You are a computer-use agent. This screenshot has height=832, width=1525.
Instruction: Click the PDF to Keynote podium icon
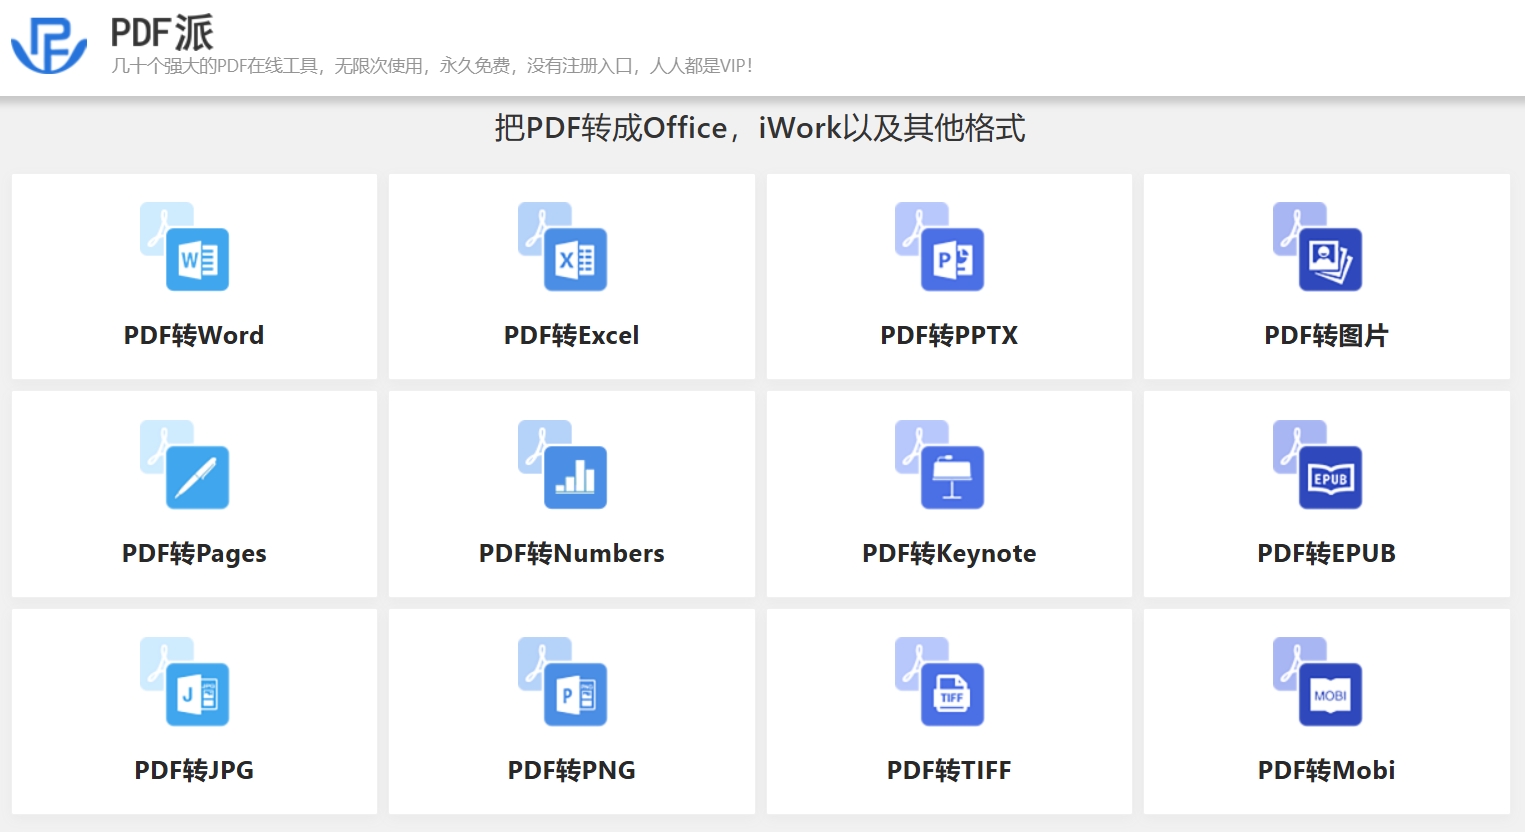(x=940, y=465)
